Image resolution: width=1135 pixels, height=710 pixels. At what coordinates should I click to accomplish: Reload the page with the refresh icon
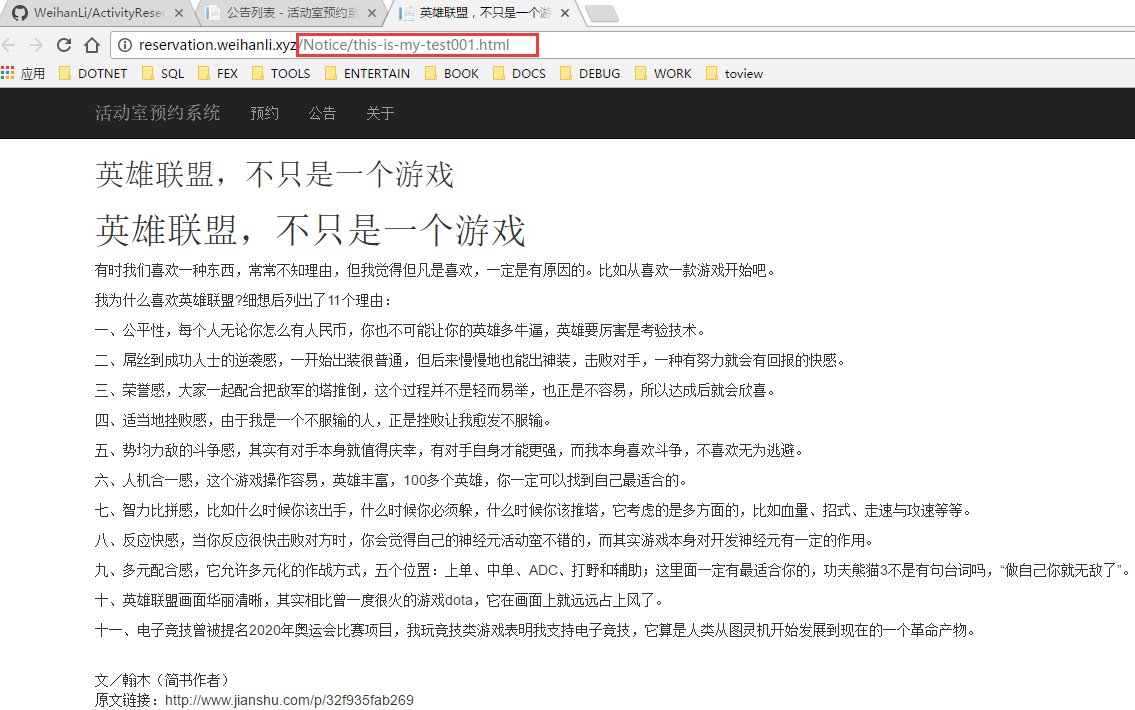(x=64, y=45)
